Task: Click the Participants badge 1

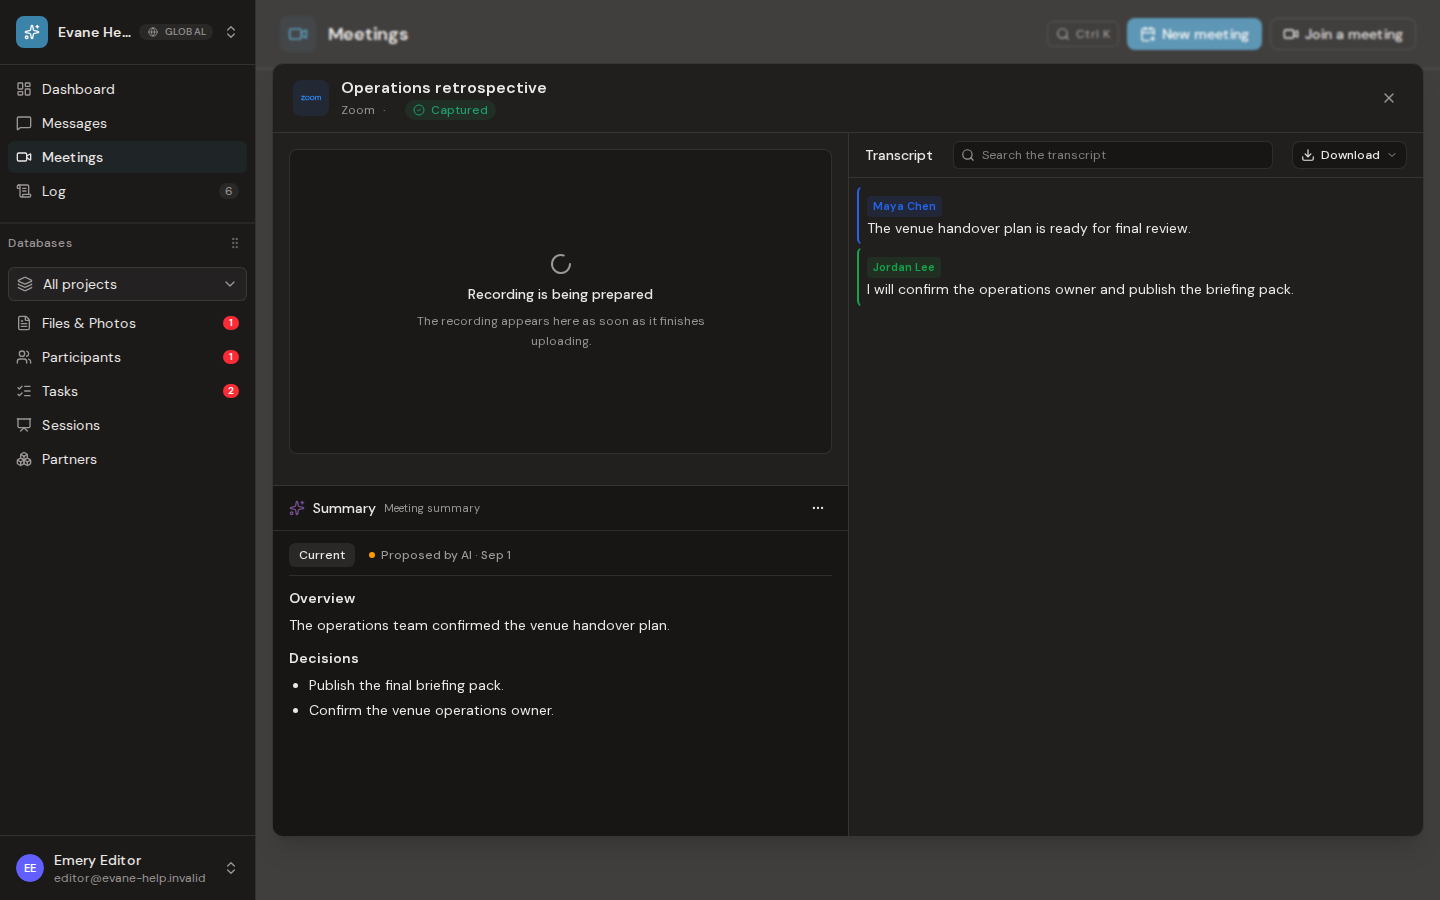Action: (x=231, y=357)
